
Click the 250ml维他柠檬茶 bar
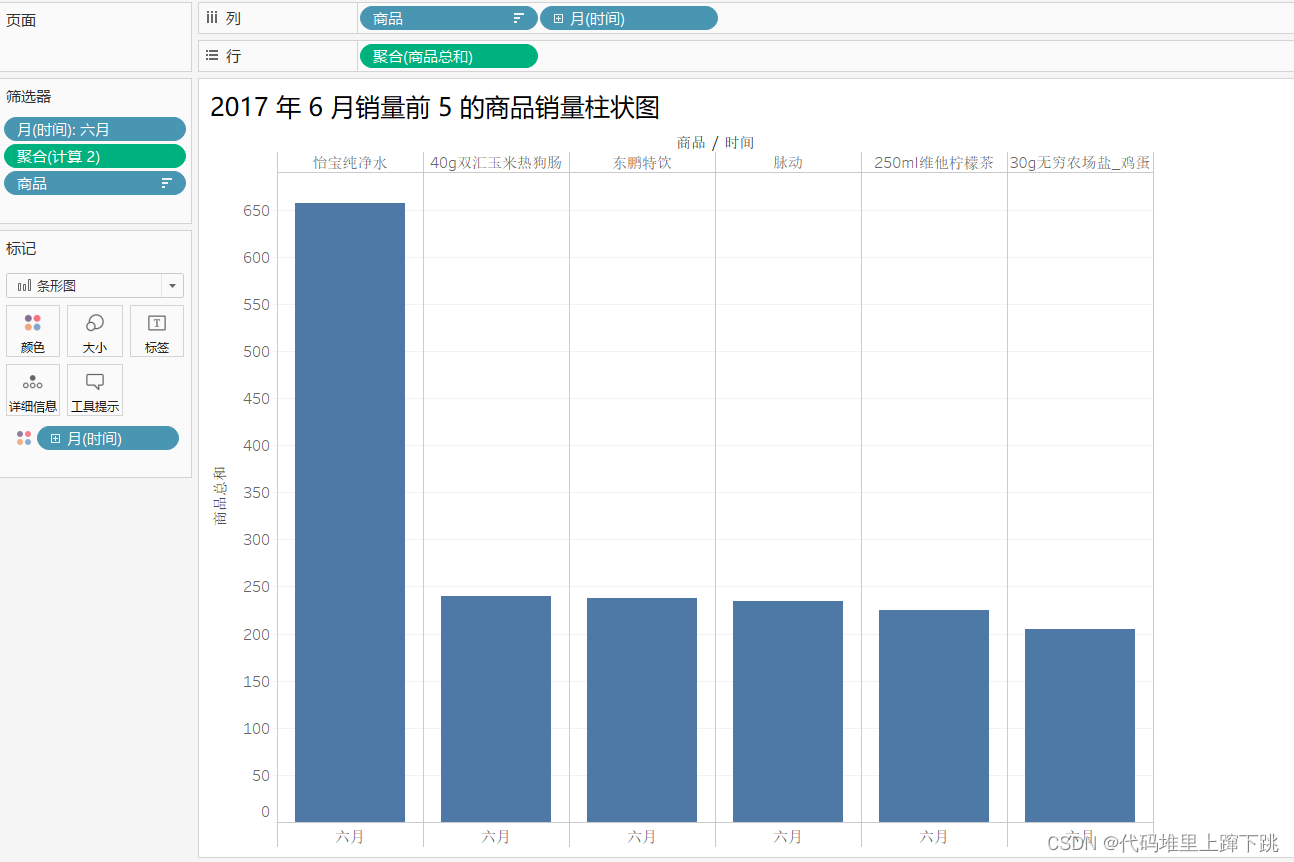tap(934, 716)
